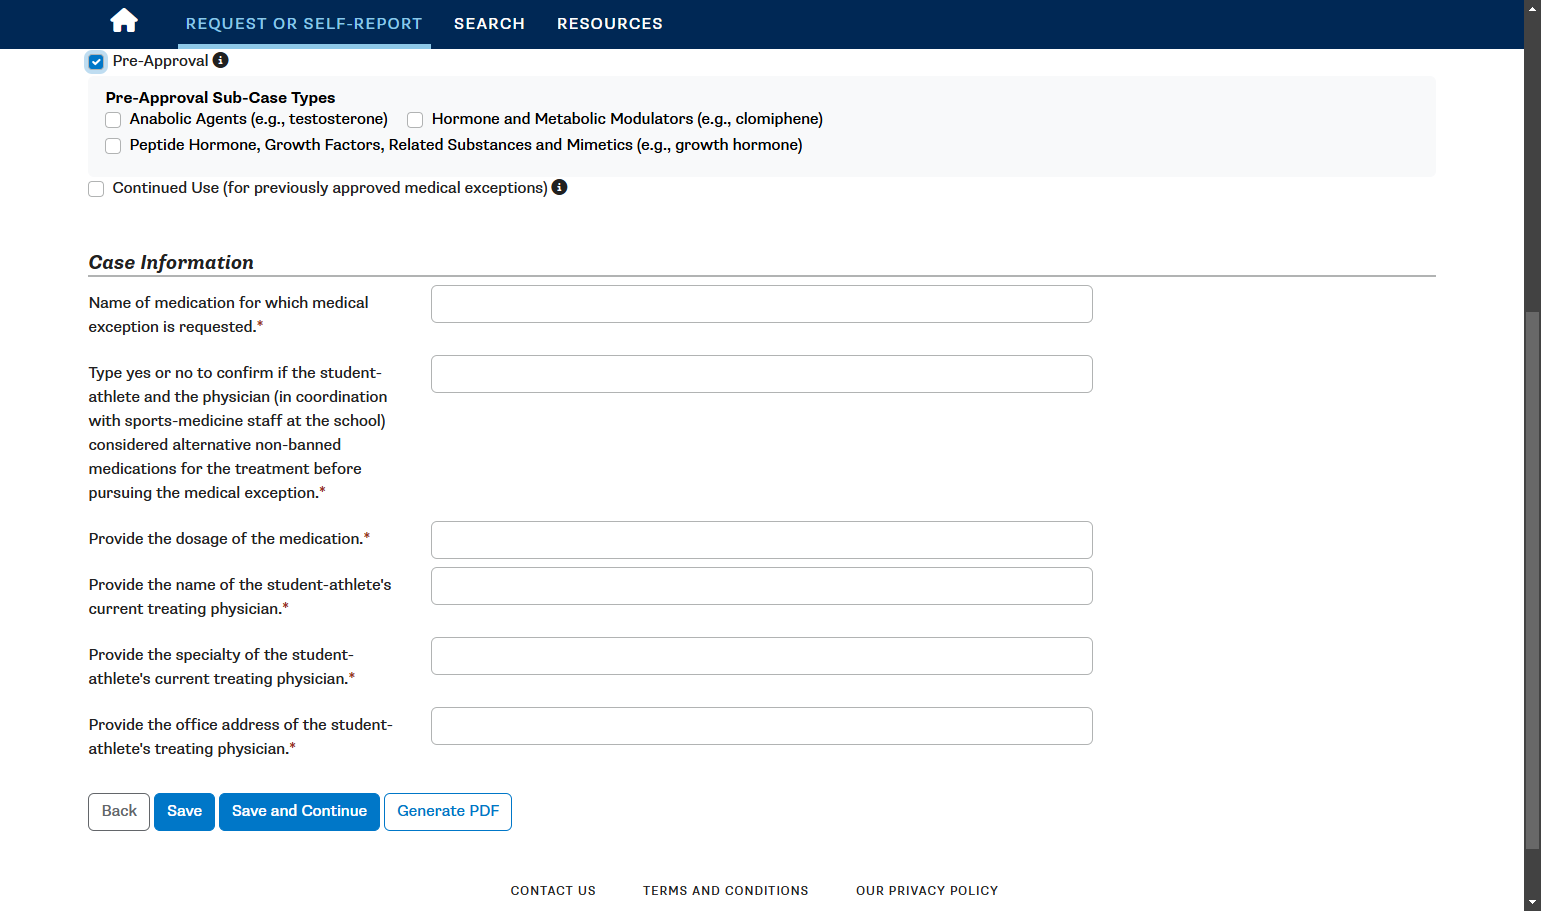The image size is (1541, 911).
Task: Check Hormone and Metabolic Modulators option
Action: point(415,120)
